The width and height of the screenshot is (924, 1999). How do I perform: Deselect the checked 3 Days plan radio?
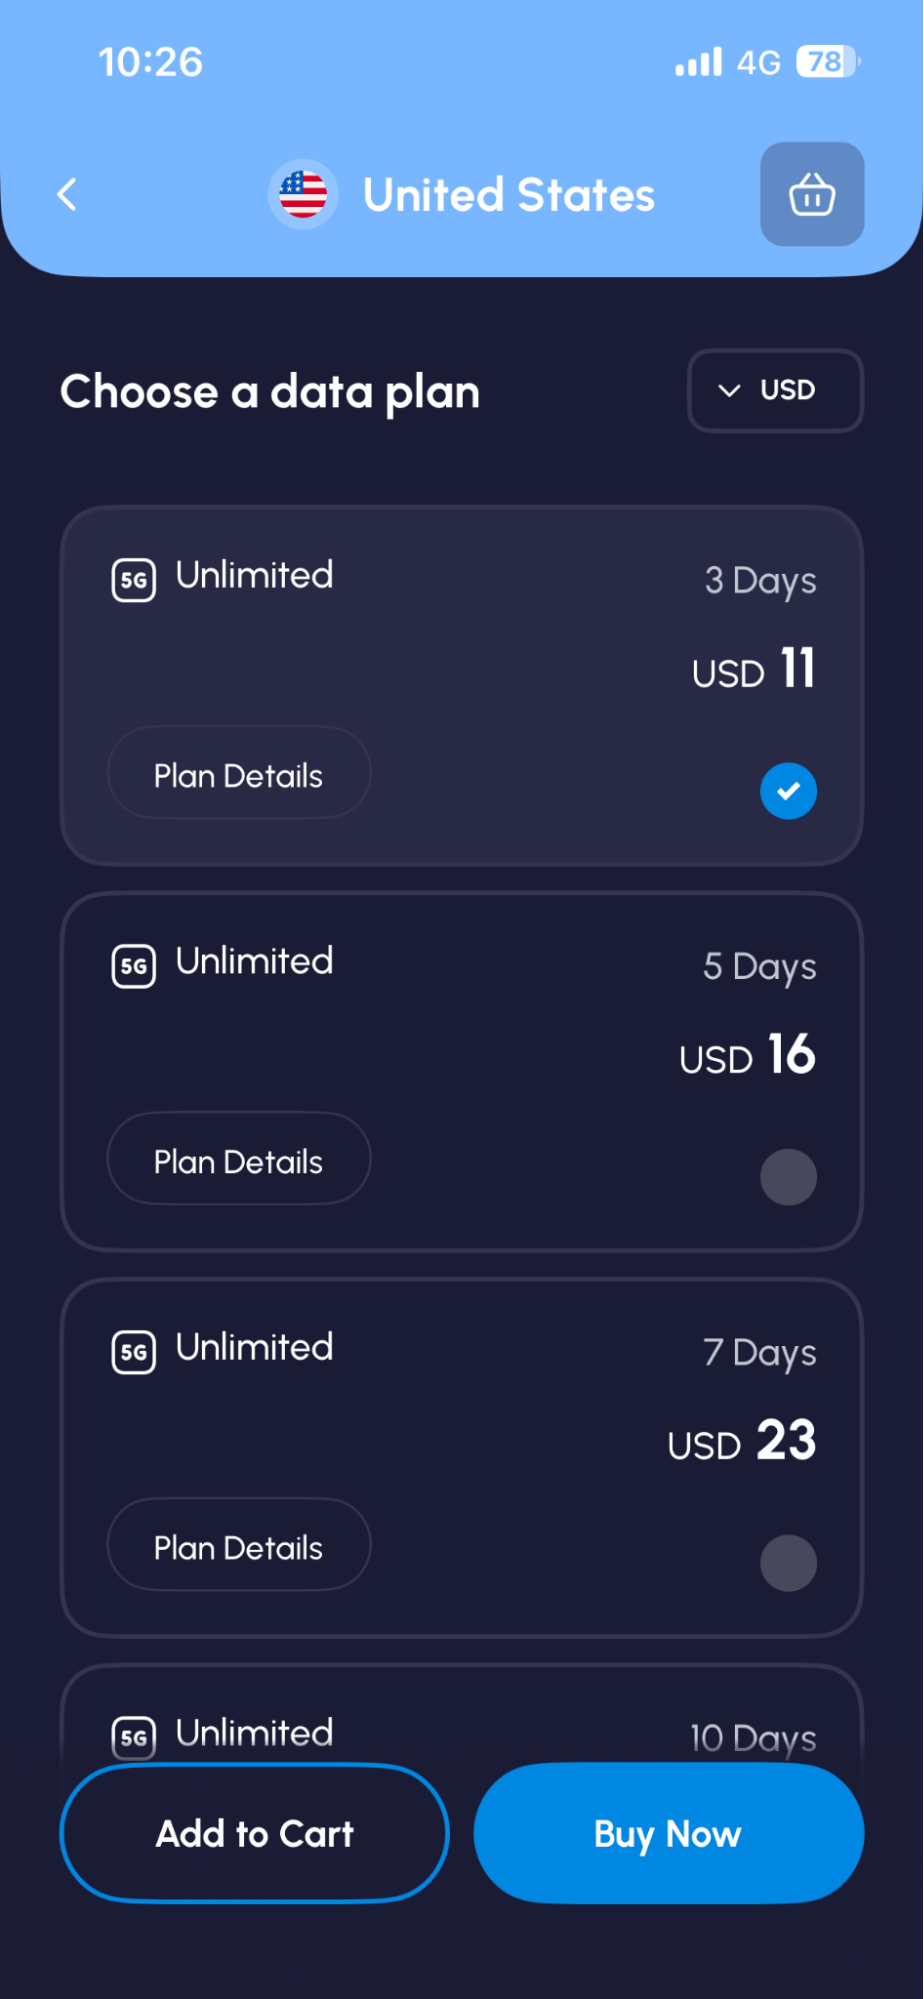(788, 791)
